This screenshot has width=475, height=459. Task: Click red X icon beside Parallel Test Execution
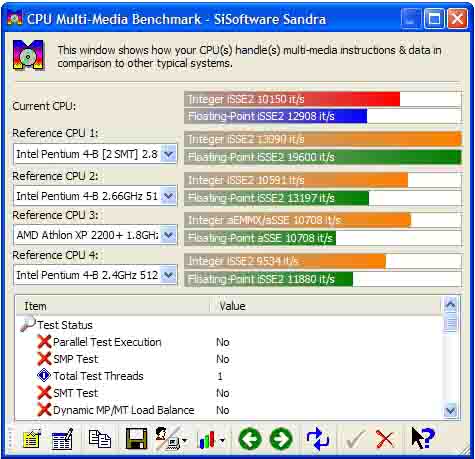[x=44, y=342]
